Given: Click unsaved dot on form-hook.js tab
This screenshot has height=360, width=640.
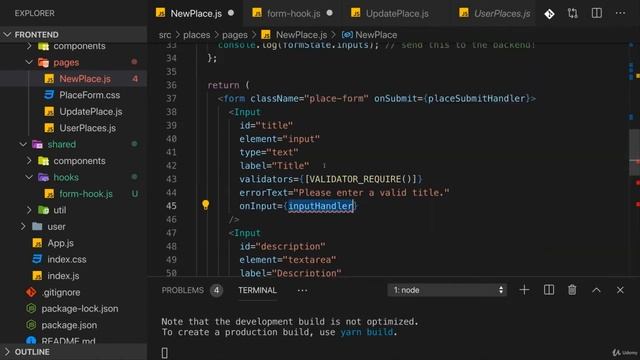Looking at the screenshot, I should coord(329,13).
